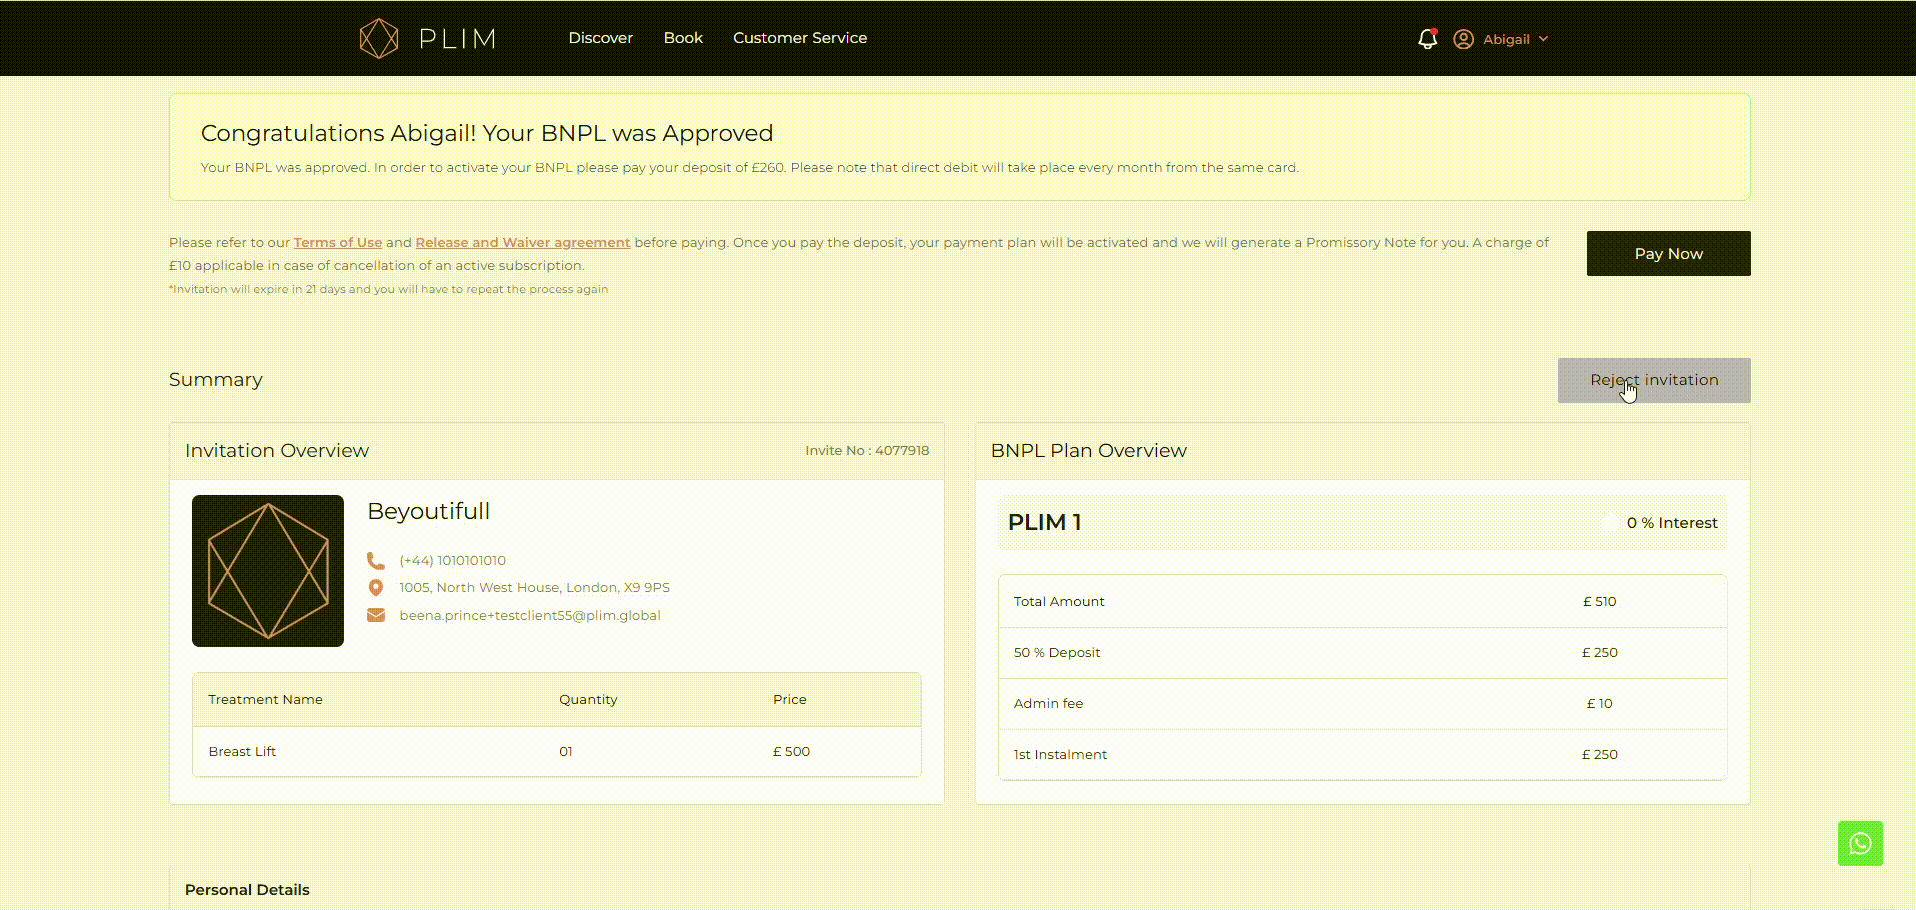Click the Summary heading
The width and height of the screenshot is (1916, 910).
pos(216,379)
